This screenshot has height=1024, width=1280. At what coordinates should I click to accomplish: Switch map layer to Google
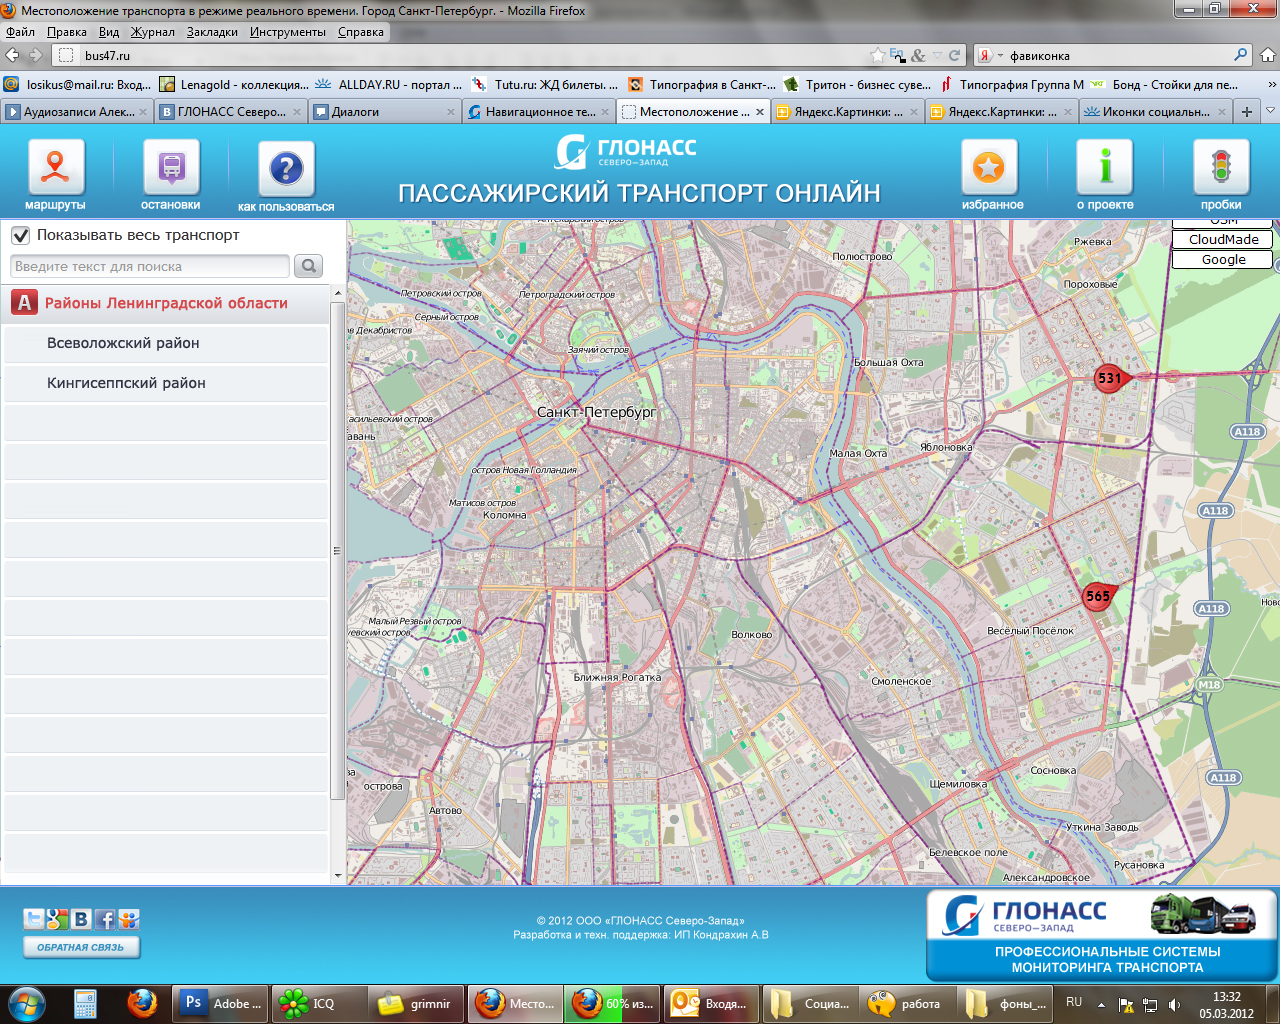click(1222, 259)
